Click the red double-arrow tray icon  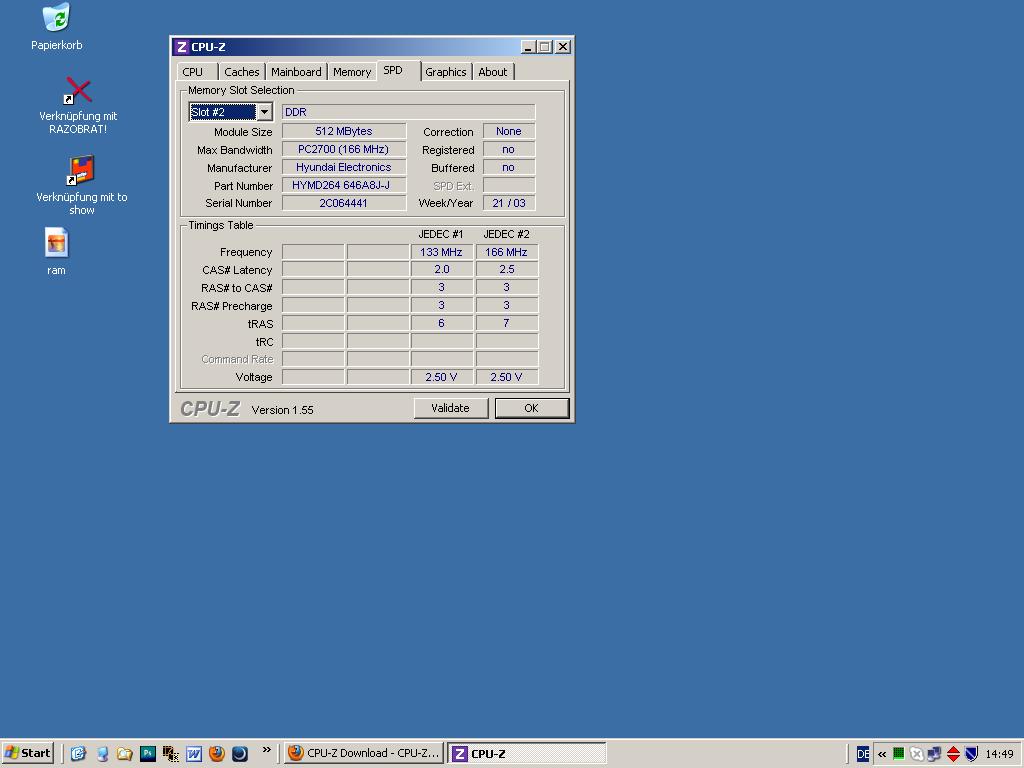[x=953, y=754]
